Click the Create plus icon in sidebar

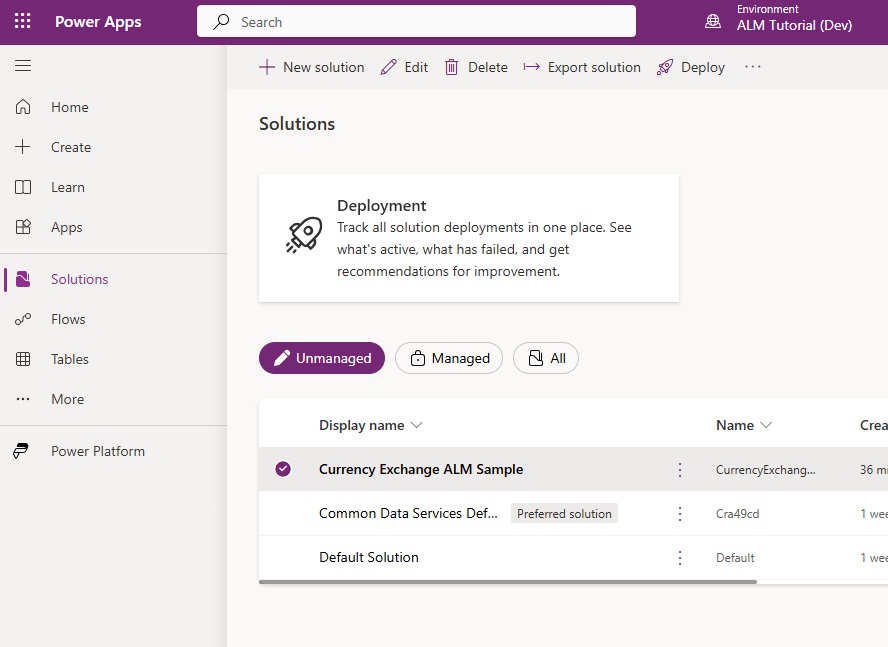click(23, 147)
